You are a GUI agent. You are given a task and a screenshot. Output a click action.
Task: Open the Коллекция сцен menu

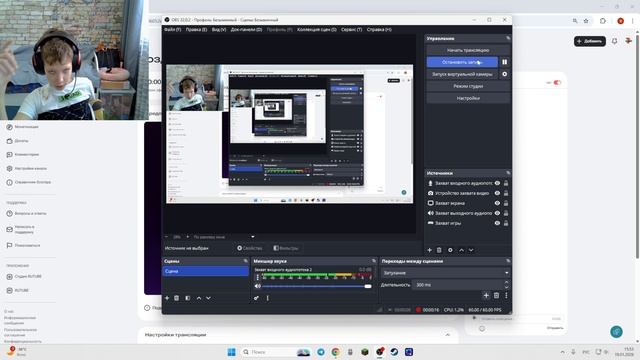pyautogui.click(x=317, y=29)
